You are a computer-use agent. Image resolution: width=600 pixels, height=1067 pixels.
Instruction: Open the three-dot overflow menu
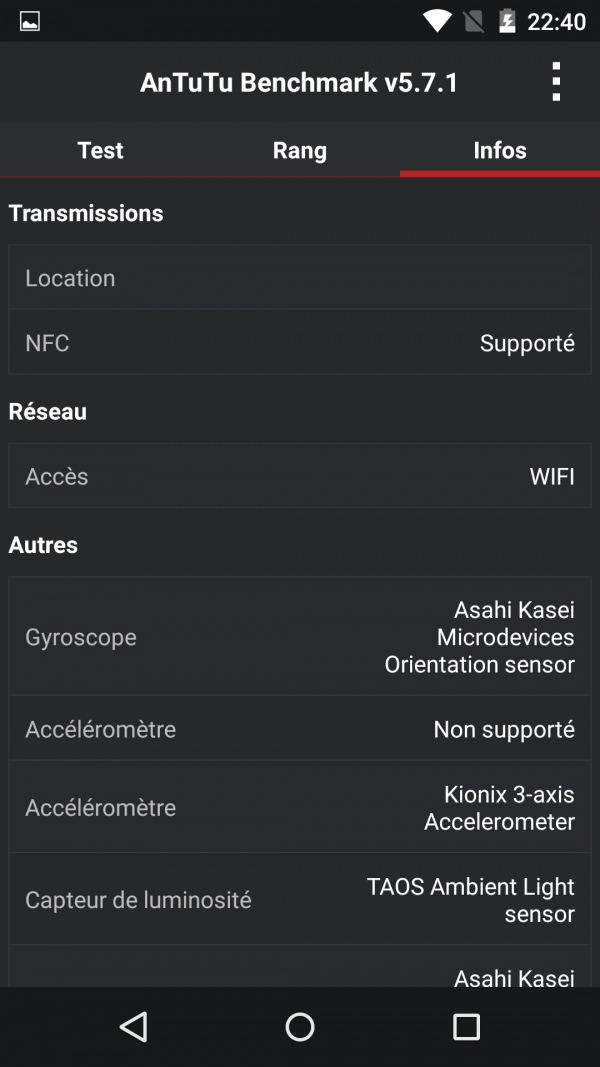click(x=556, y=82)
